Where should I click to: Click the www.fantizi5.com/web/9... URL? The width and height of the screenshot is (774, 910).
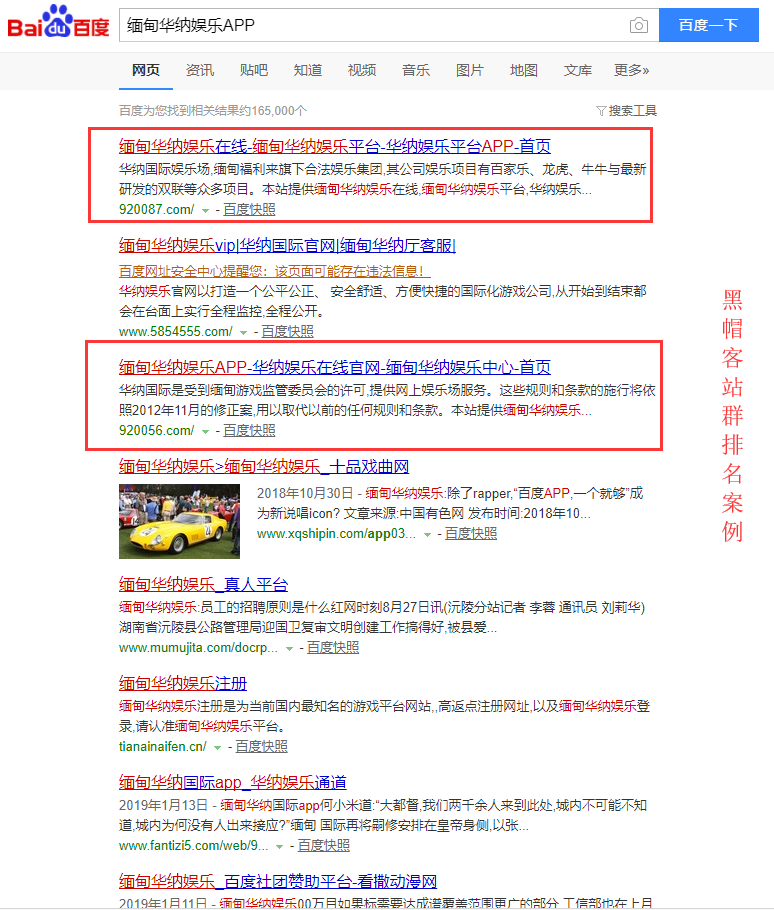point(194,846)
